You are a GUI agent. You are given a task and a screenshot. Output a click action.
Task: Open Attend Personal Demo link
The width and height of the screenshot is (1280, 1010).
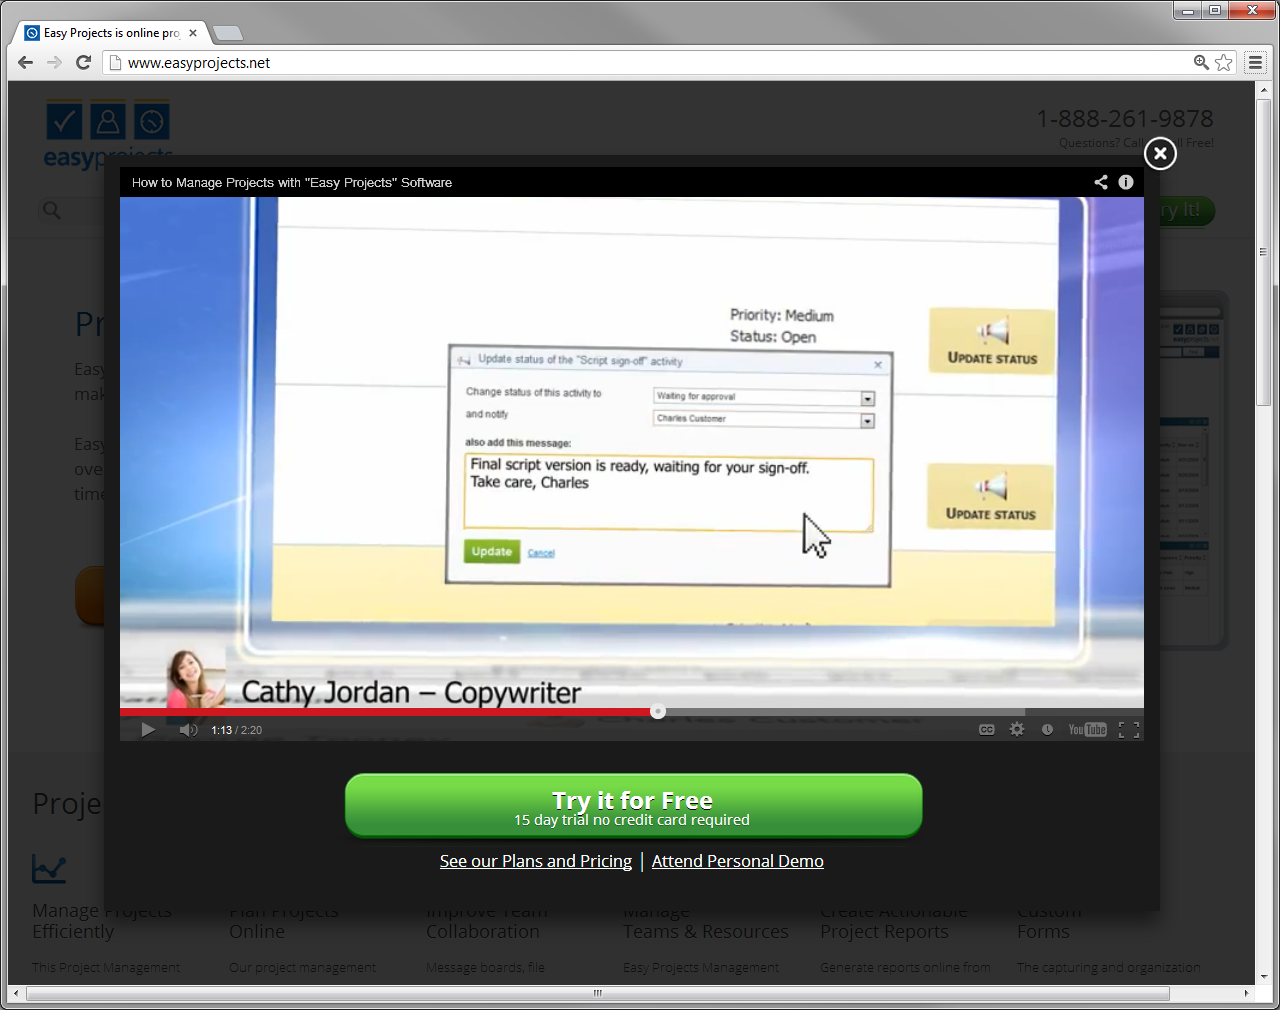coord(738,861)
